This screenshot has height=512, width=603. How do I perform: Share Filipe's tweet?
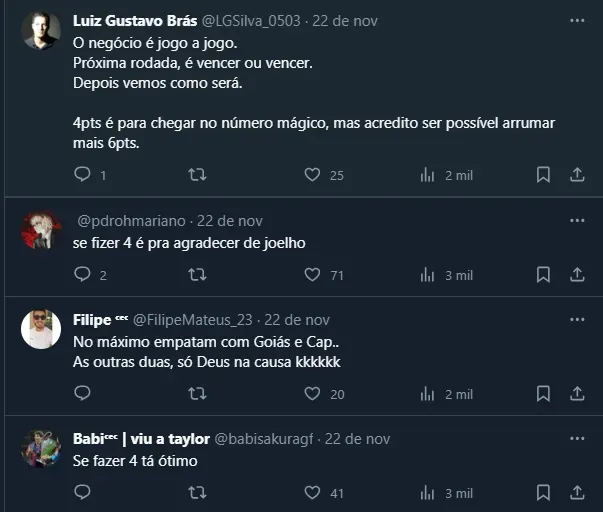[577, 394]
